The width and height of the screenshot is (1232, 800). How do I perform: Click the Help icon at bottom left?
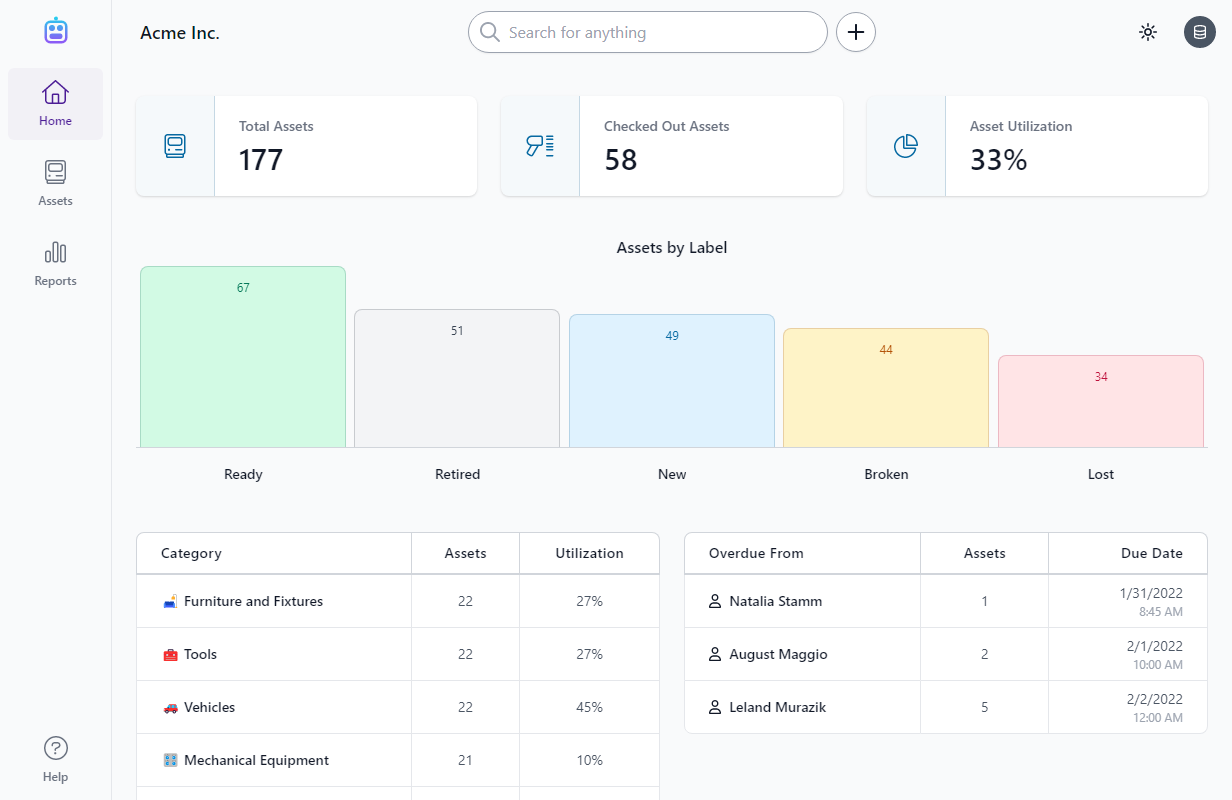(x=55, y=747)
